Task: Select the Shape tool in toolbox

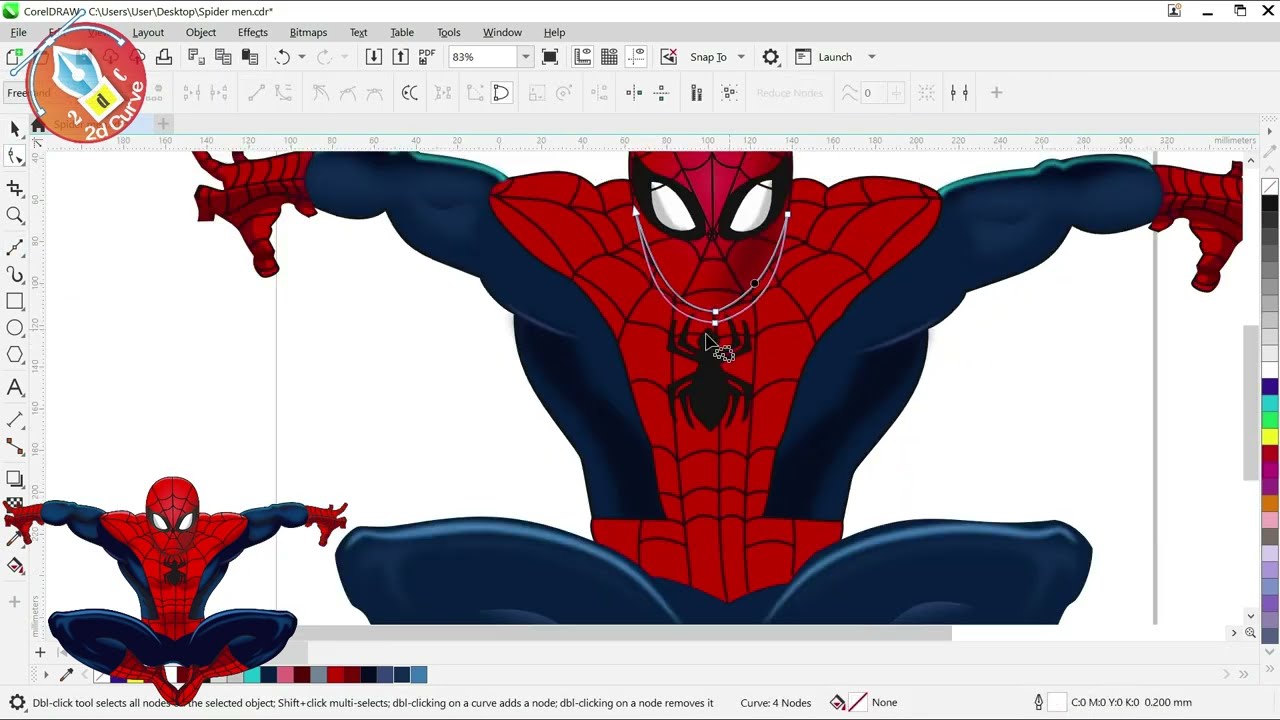Action: coord(15,156)
